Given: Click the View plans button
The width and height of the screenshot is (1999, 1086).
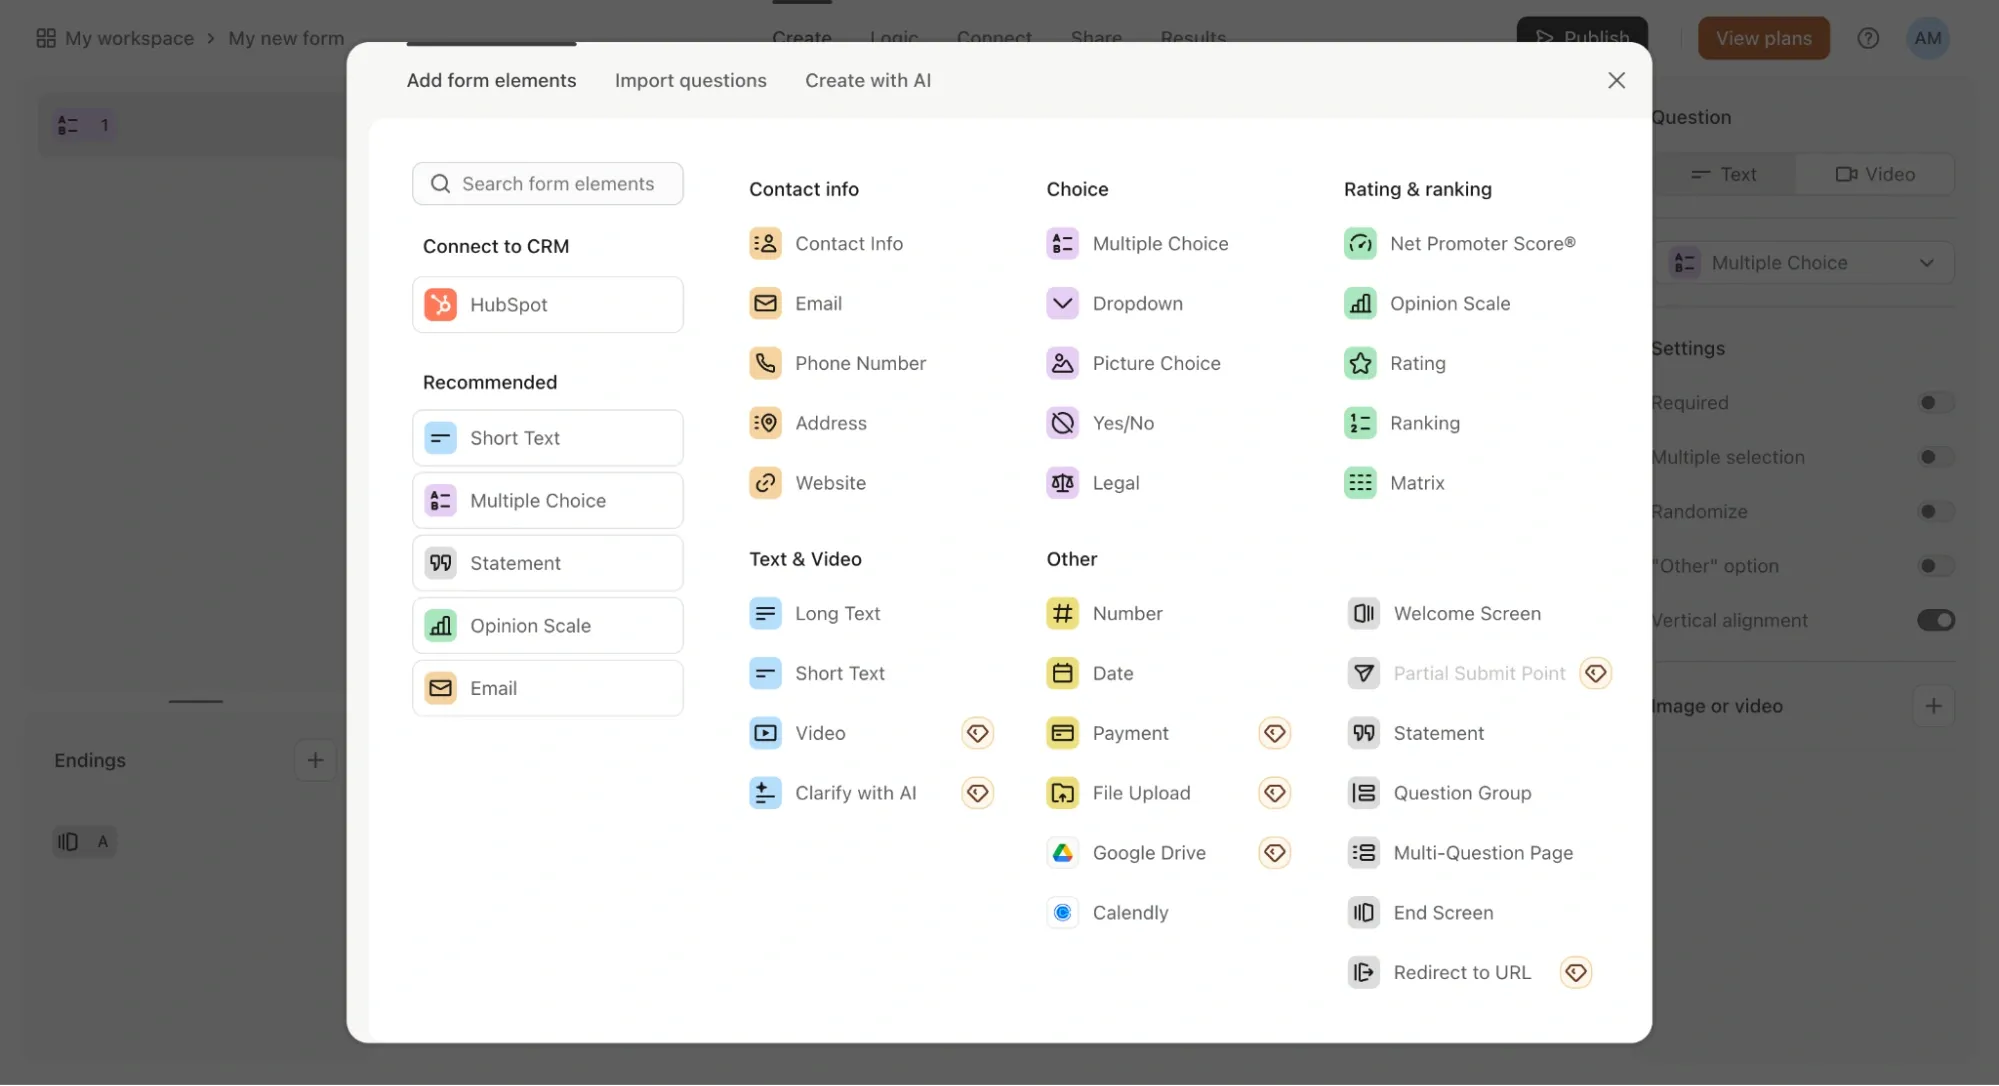Looking at the screenshot, I should (x=1763, y=38).
